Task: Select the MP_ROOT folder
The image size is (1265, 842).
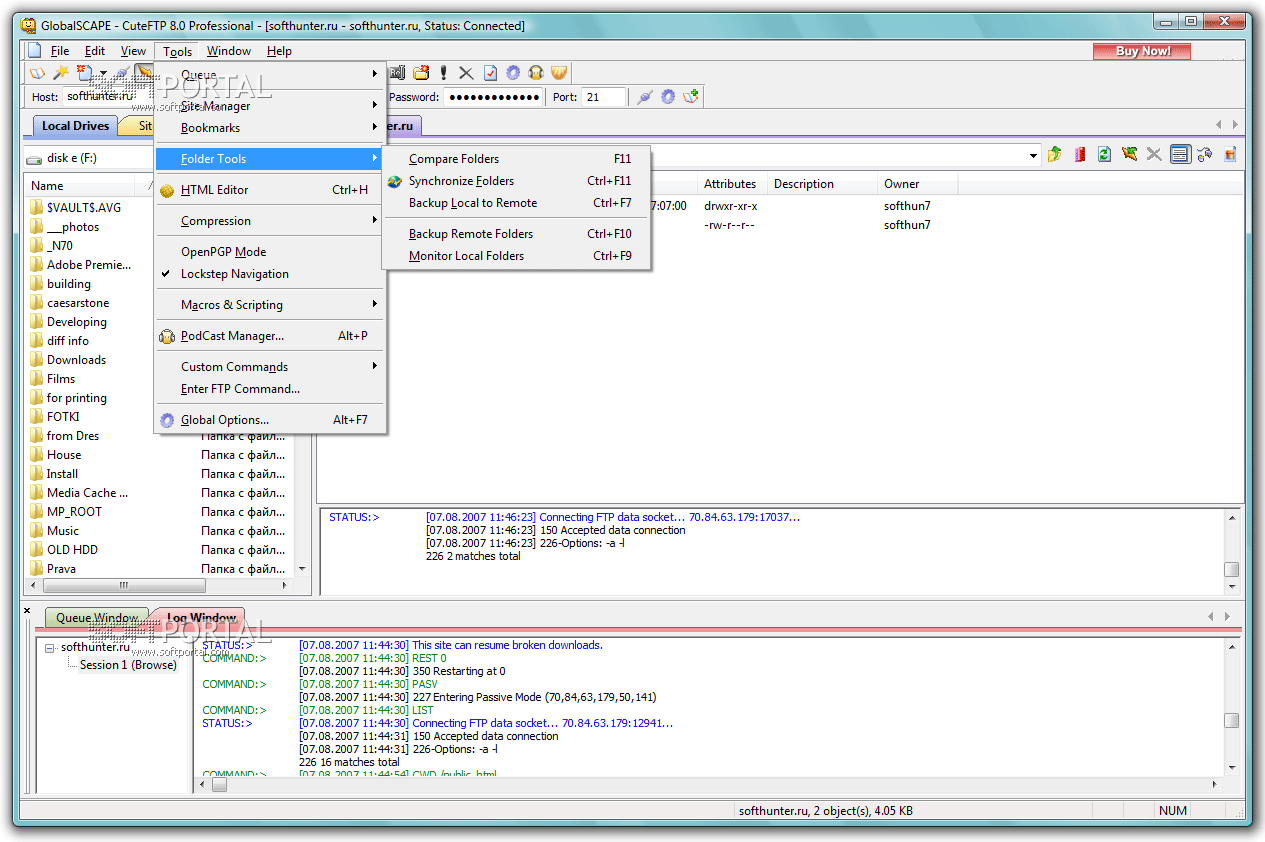Action: pos(74,512)
